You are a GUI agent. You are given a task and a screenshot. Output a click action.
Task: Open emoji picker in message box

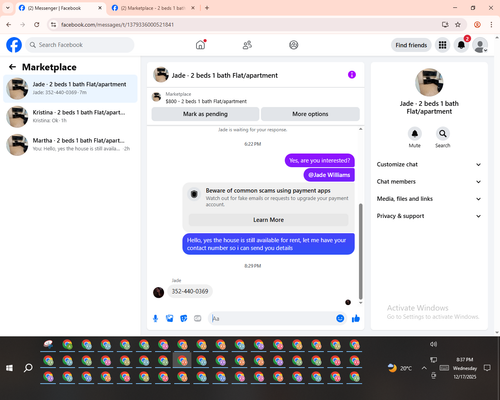[340, 318]
